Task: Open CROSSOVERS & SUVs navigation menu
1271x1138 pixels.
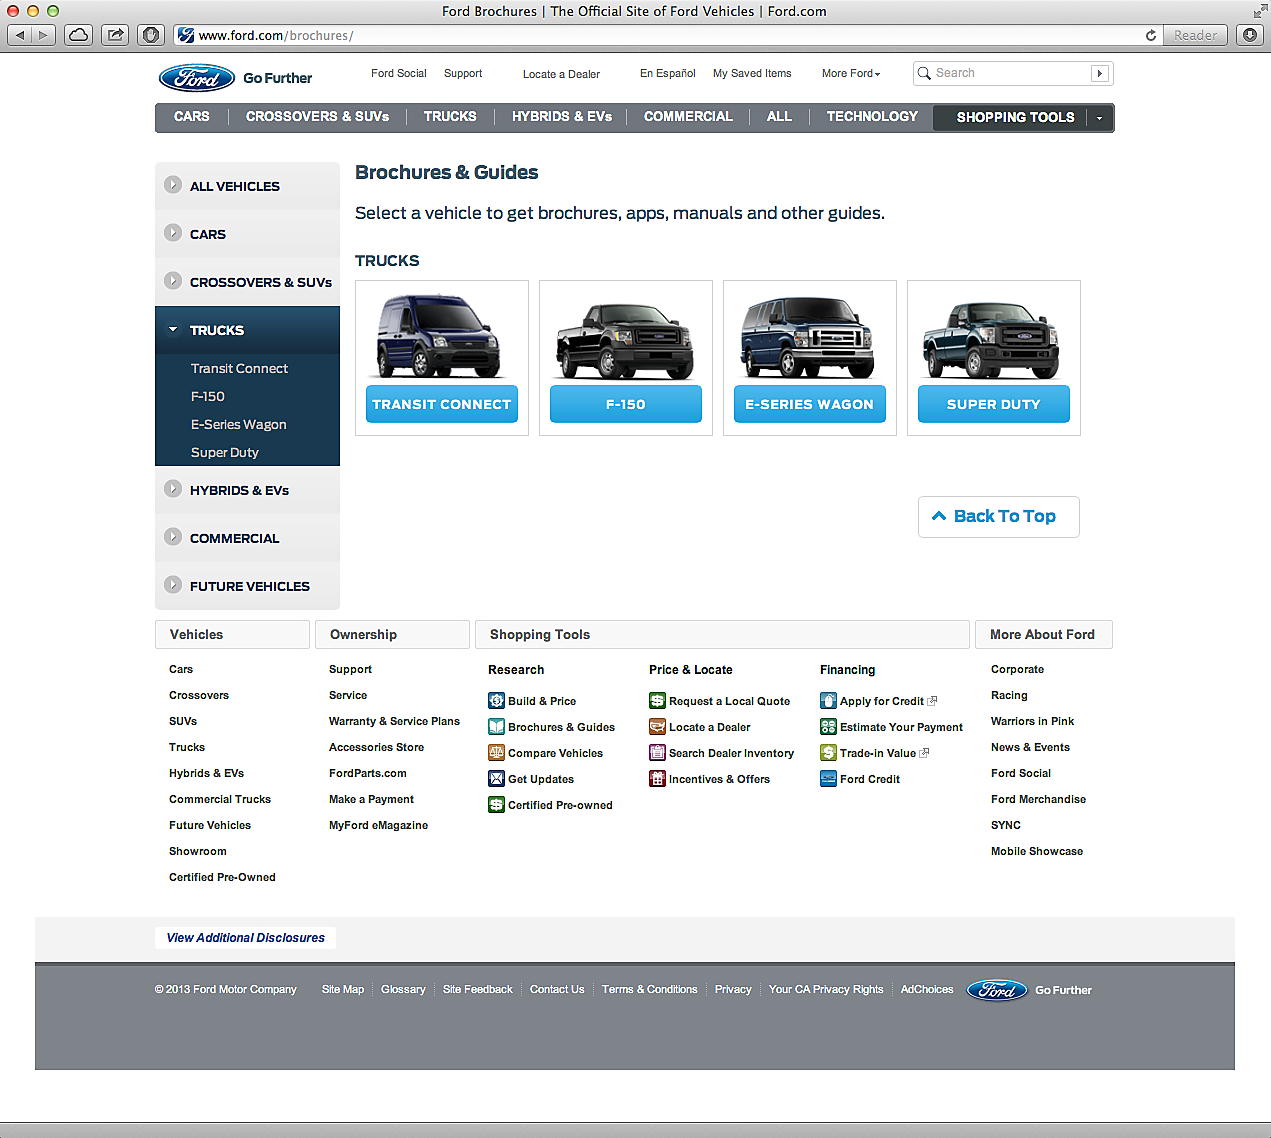Action: (318, 117)
